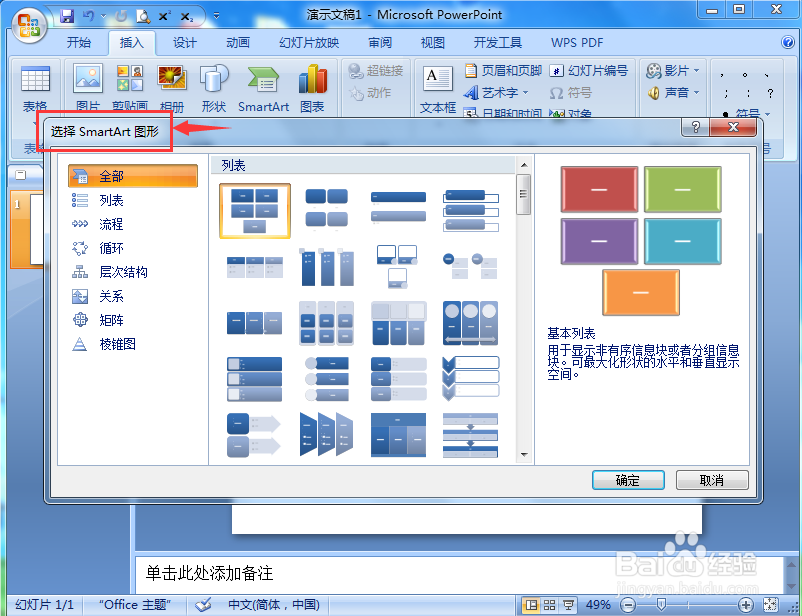Apply subscript x₂ from the quick toolbar
This screenshot has width=802, height=616.
point(187,16)
